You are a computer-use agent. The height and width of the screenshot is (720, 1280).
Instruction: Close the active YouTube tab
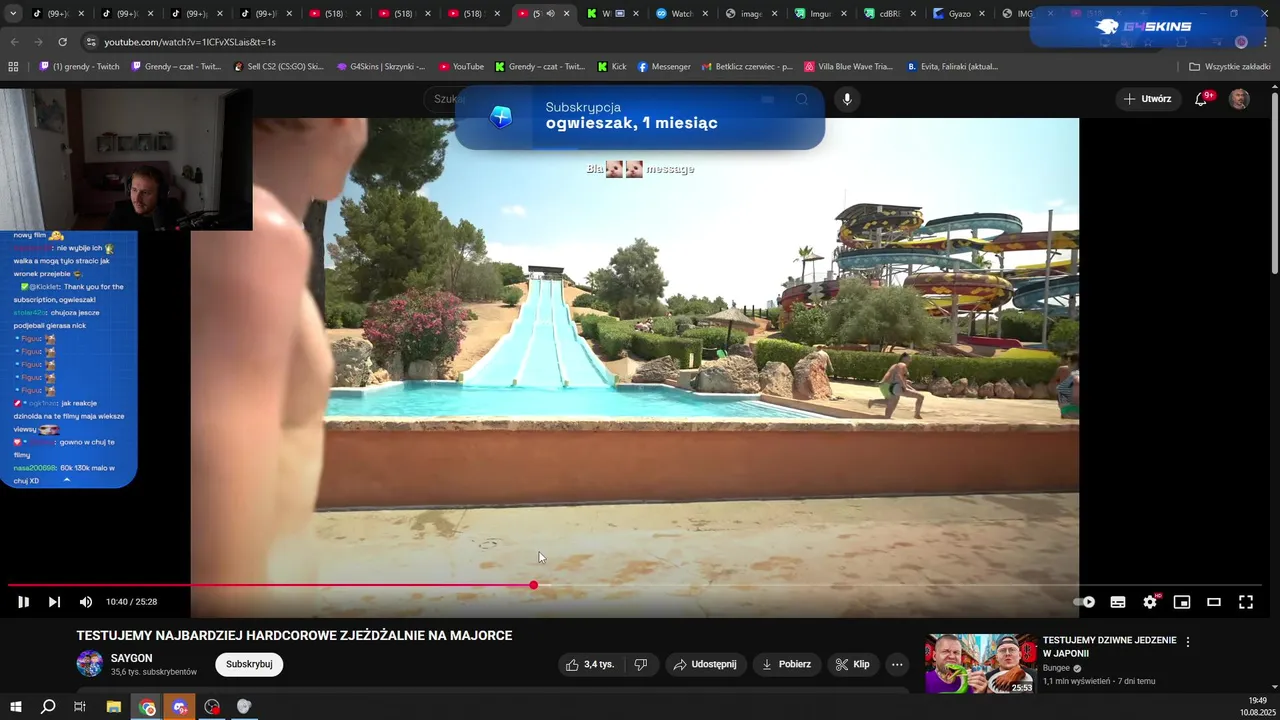coord(567,14)
